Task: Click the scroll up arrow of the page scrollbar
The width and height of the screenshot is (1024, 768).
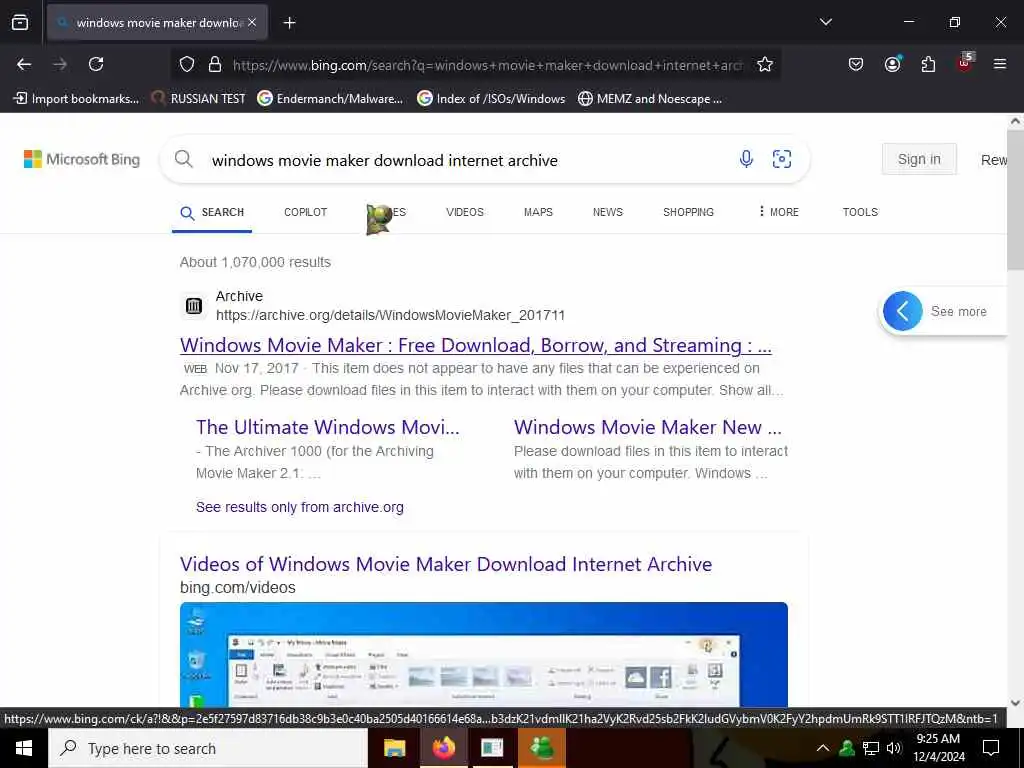Action: [x=1016, y=121]
